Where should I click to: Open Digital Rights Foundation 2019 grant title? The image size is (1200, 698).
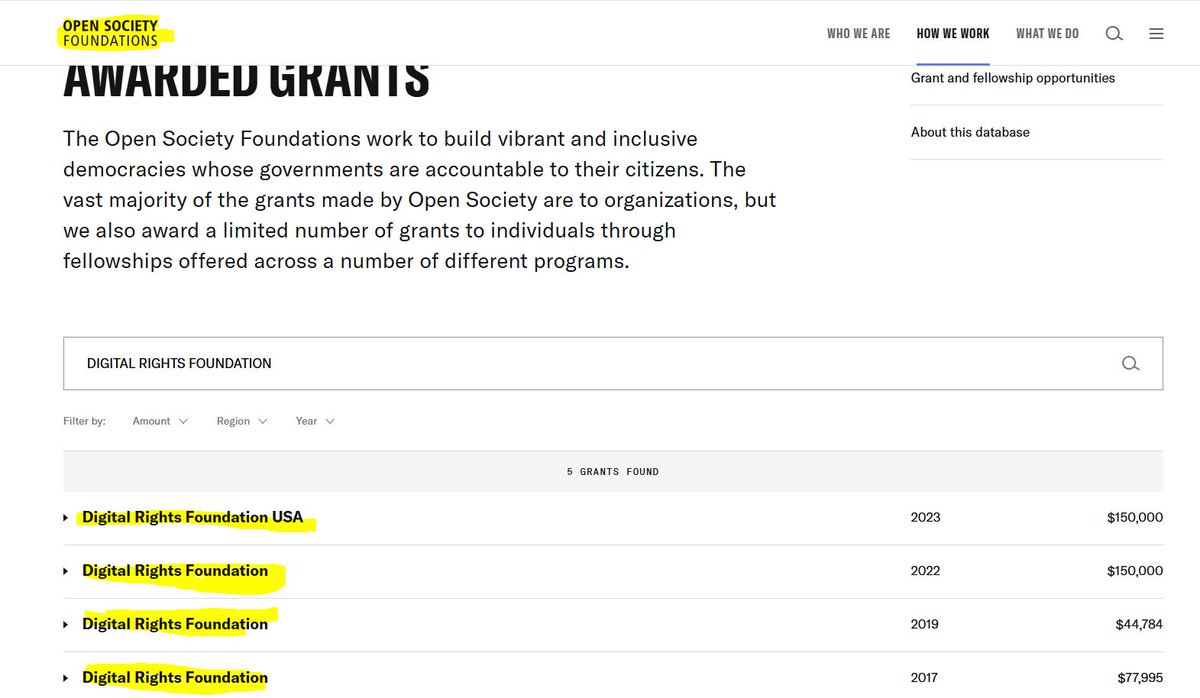click(x=175, y=624)
